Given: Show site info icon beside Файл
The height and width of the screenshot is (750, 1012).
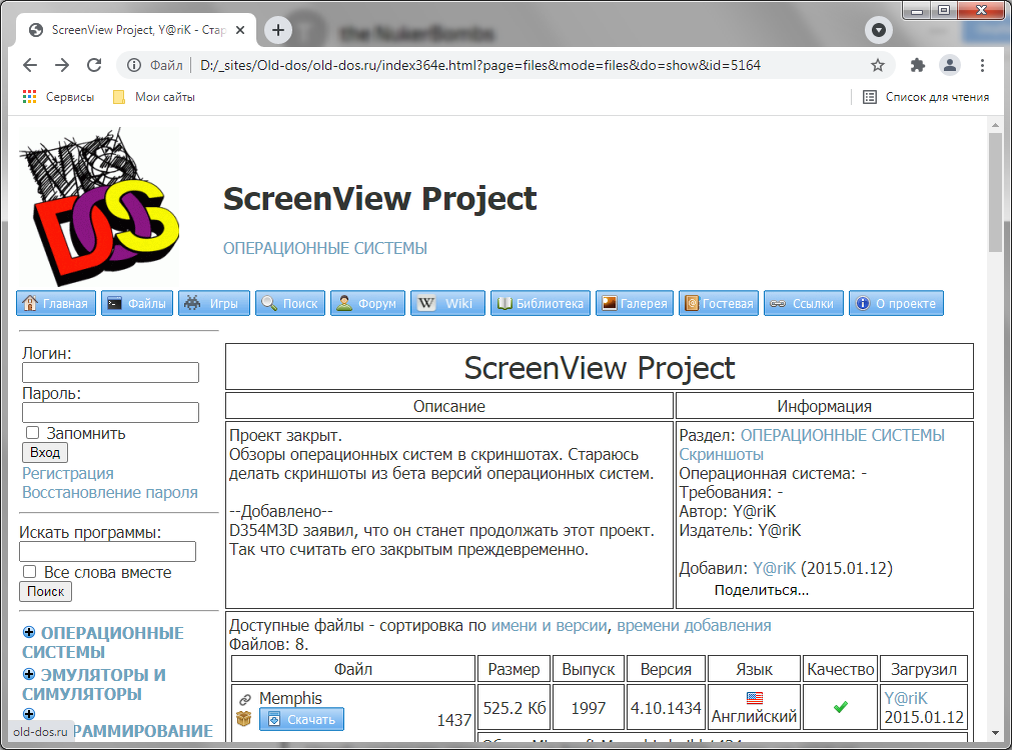Looking at the screenshot, I should pyautogui.click(x=134, y=65).
